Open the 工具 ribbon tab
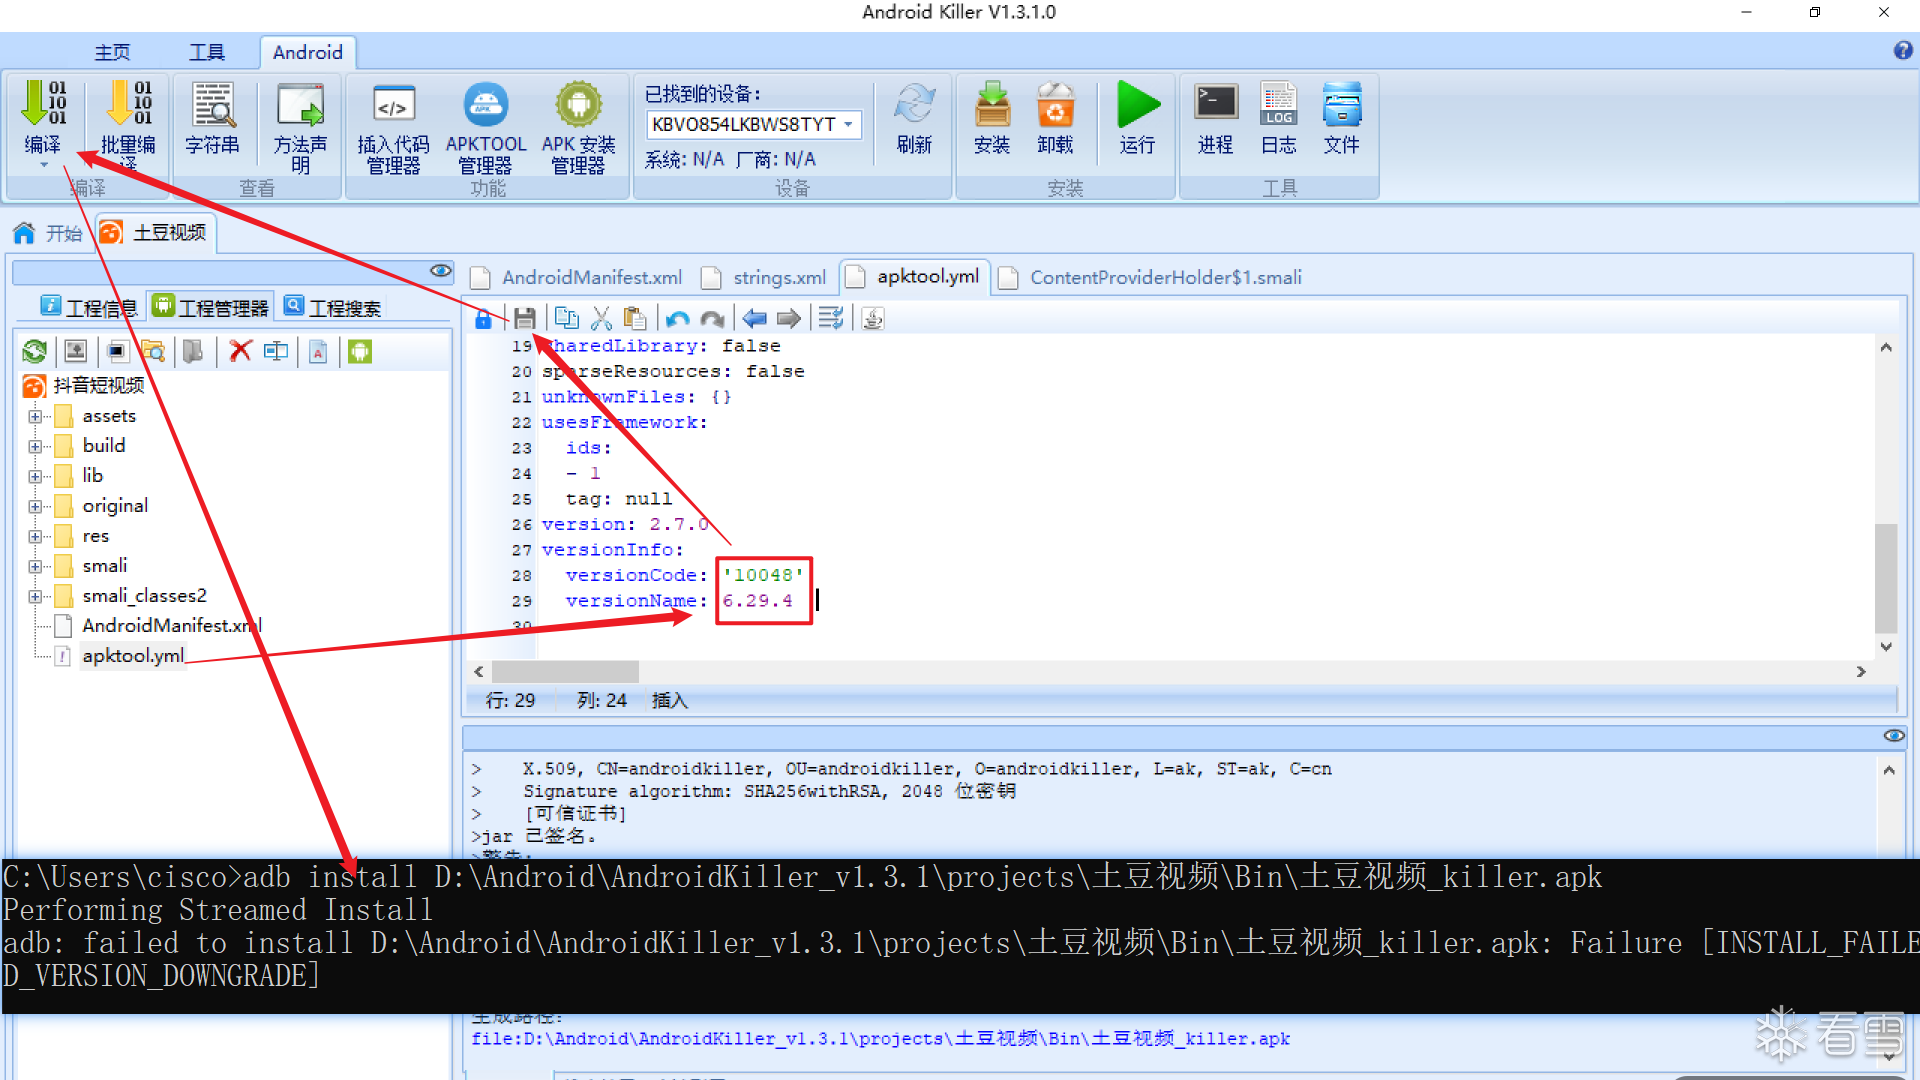Viewport: 1920px width, 1080px height. pyautogui.click(x=207, y=52)
